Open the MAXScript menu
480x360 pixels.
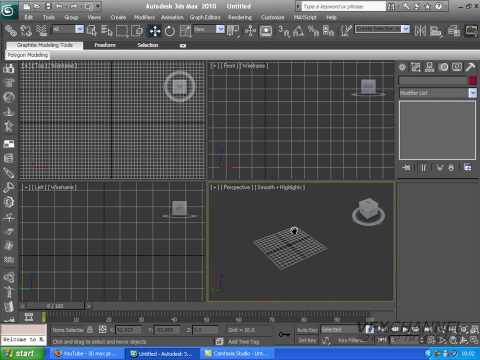305,17
